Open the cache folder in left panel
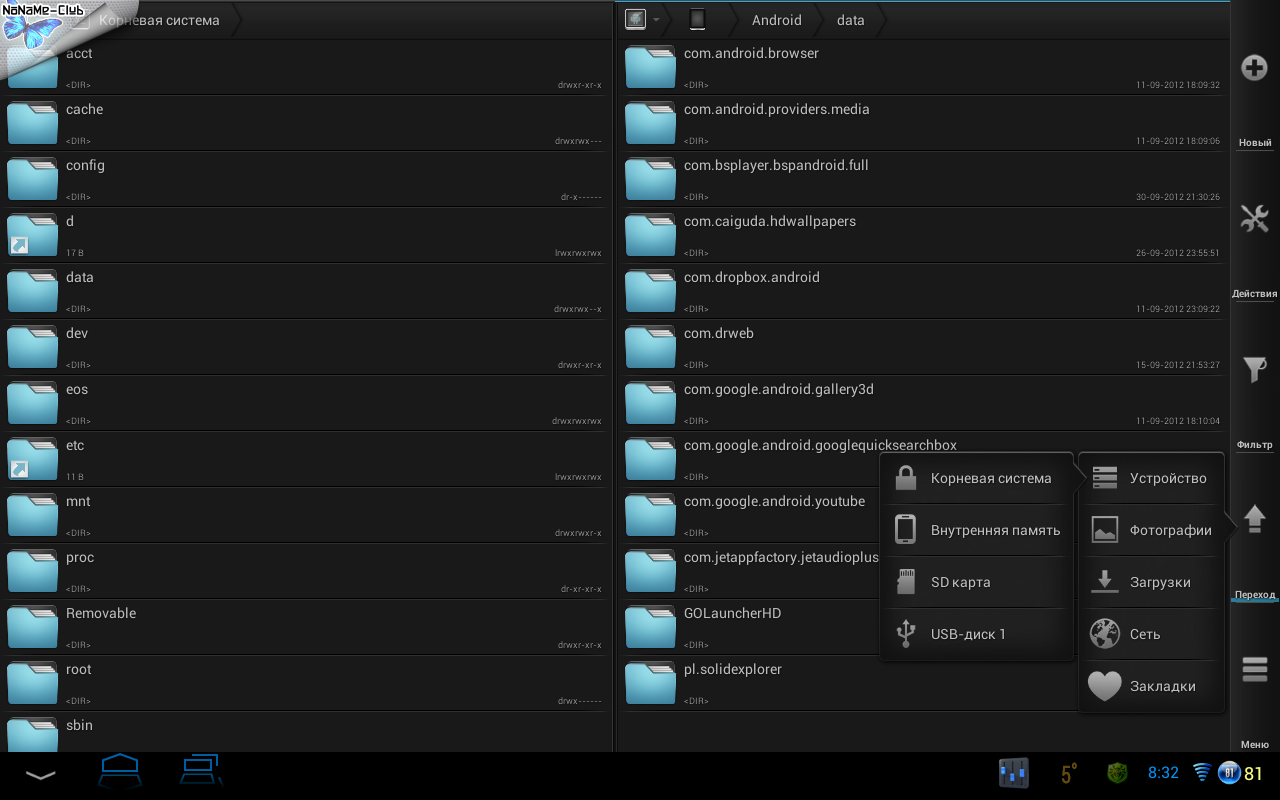Image resolution: width=1280 pixels, height=800 pixels. pos(85,110)
